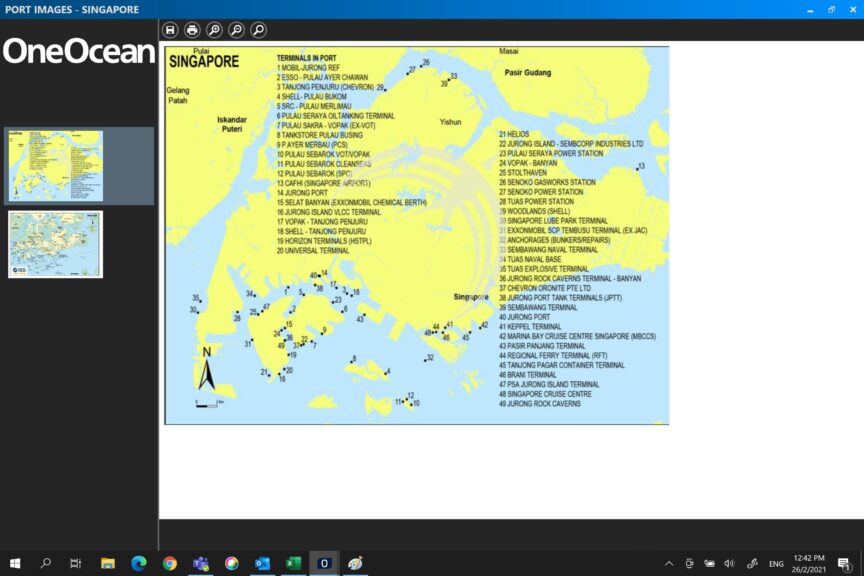Open the Meet Now tray icon
This screenshot has height=576, width=864.
[x=689, y=563]
